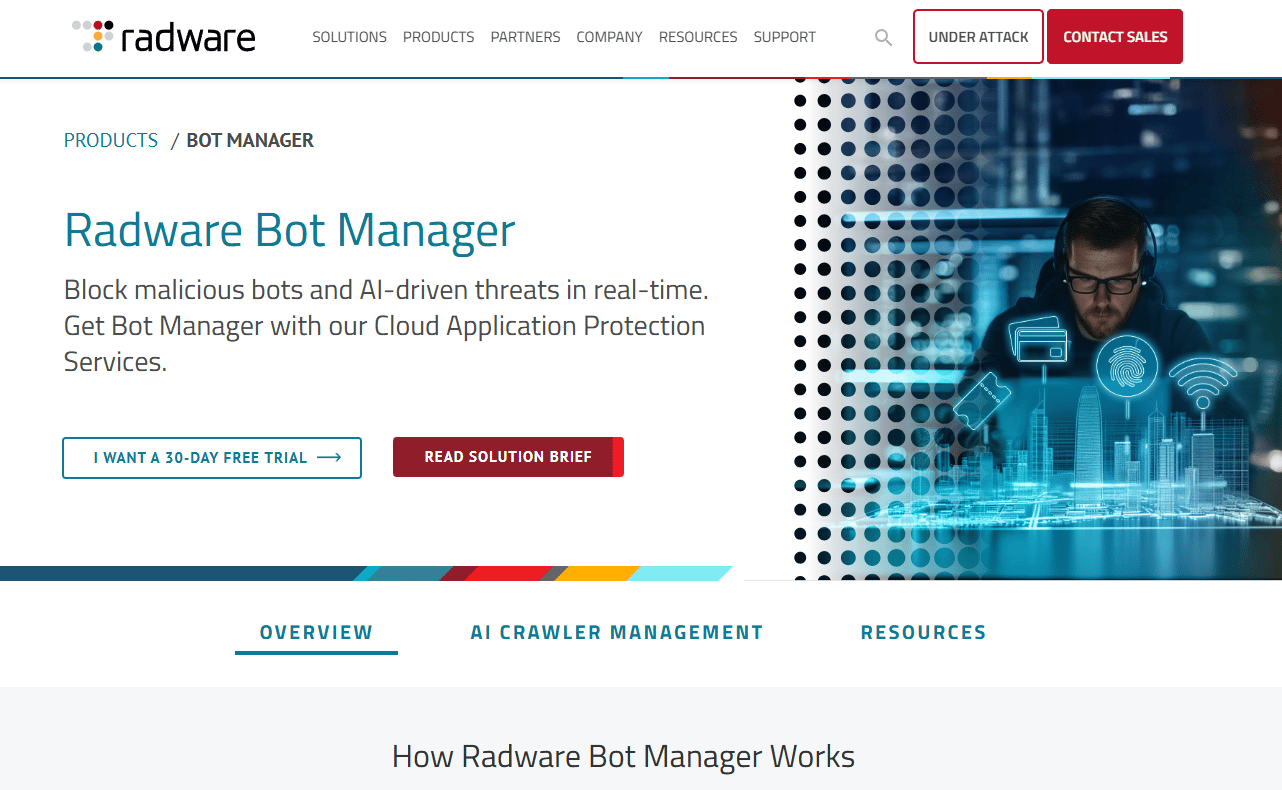Click the Bot Manager breadcrumb text
The width and height of the screenshot is (1282, 790).
tap(250, 141)
